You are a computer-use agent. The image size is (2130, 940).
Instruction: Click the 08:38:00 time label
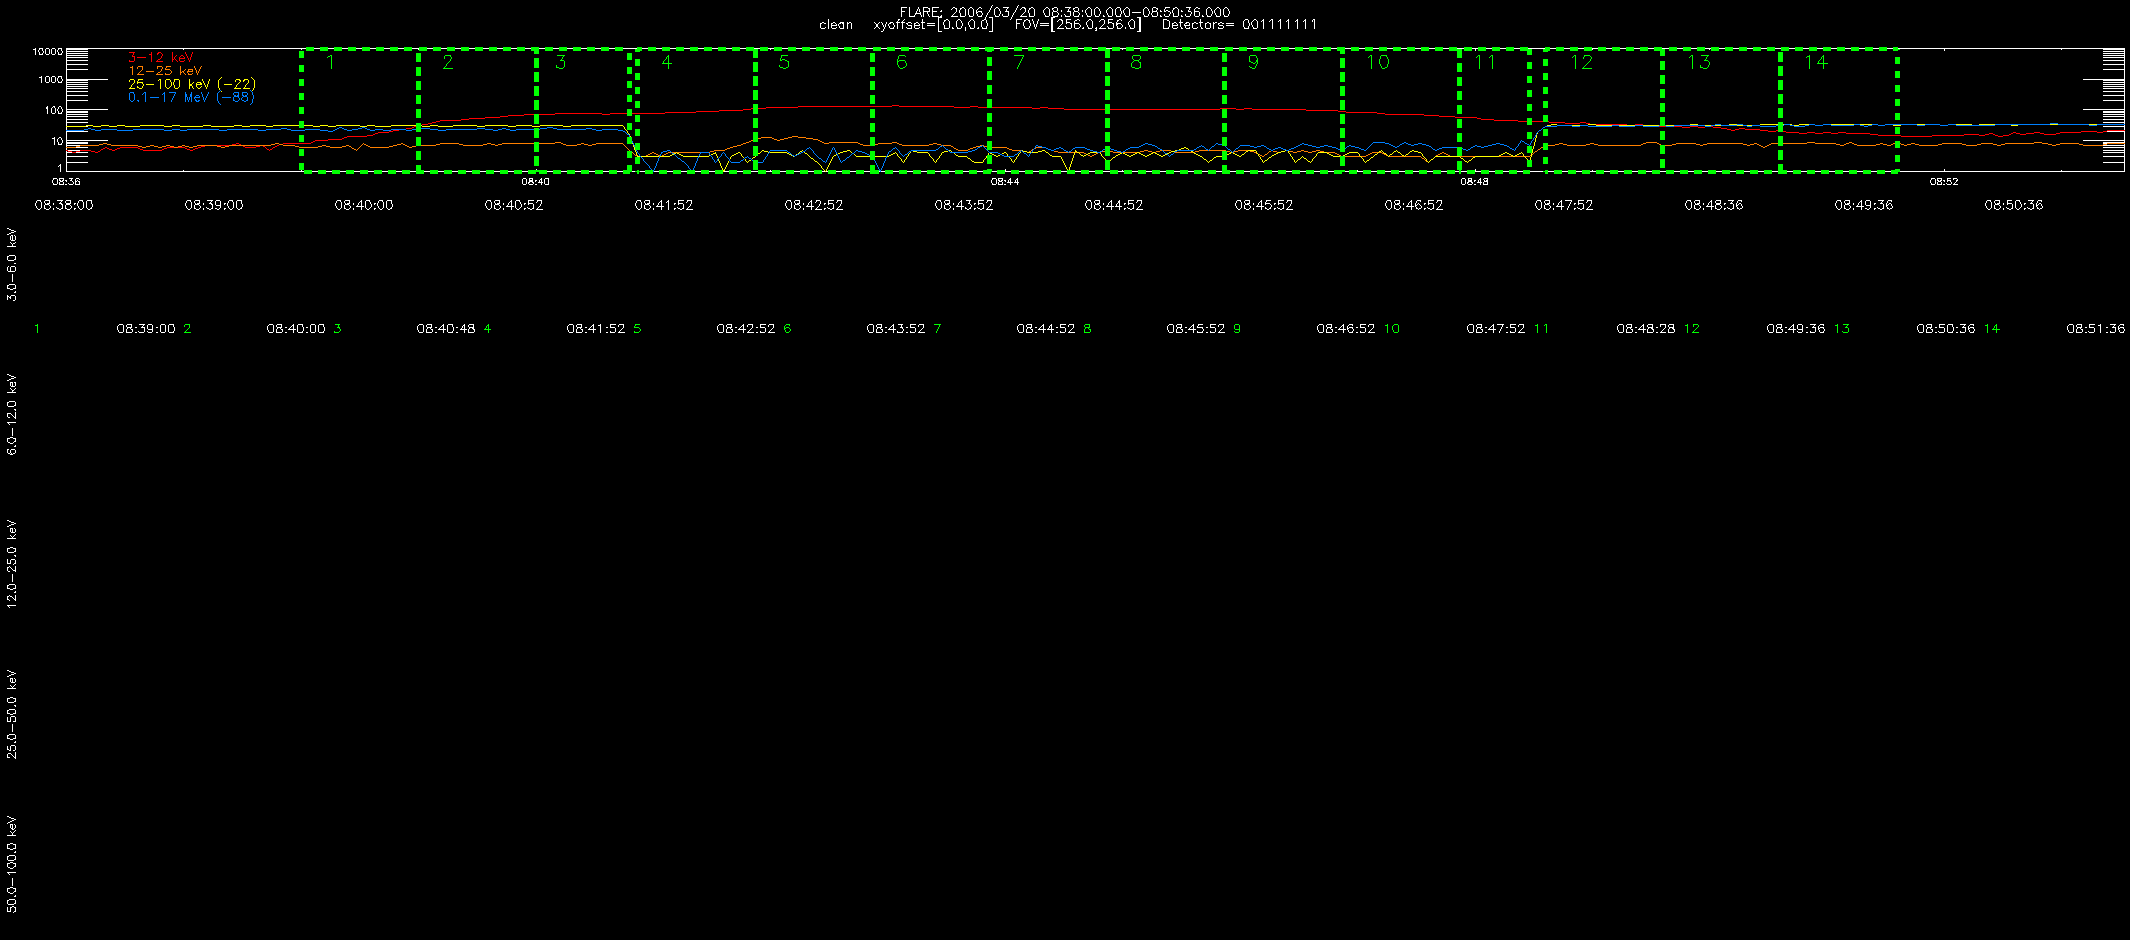tap(64, 205)
